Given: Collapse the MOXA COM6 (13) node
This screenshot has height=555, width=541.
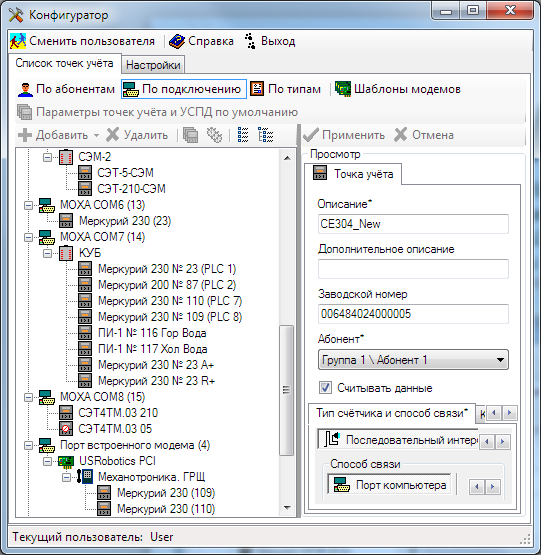Looking at the screenshot, I should coord(28,205).
